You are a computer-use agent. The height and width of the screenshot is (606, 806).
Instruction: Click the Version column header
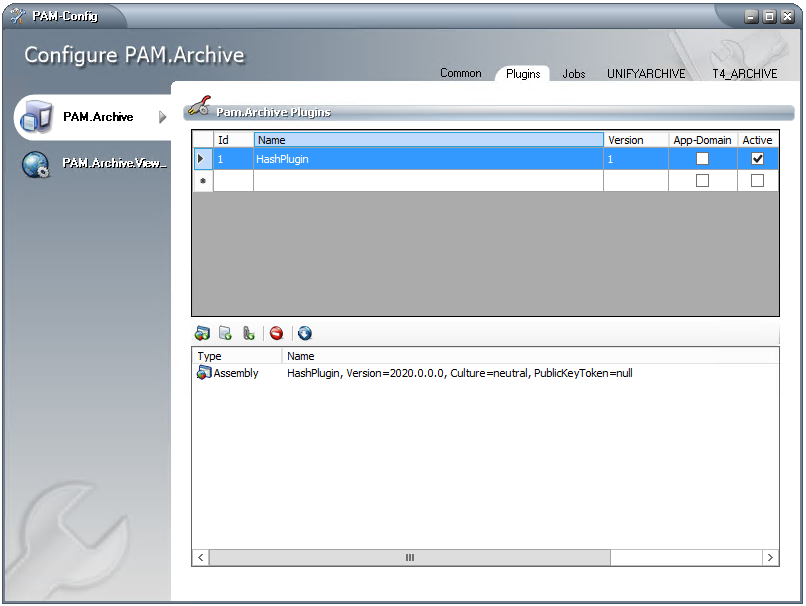[636, 140]
